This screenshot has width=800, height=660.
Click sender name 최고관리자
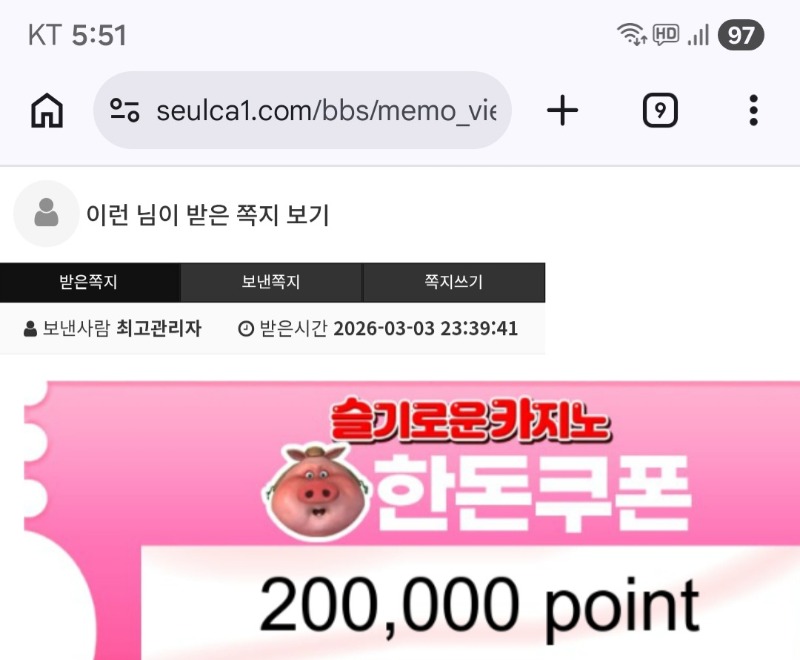click(x=159, y=328)
